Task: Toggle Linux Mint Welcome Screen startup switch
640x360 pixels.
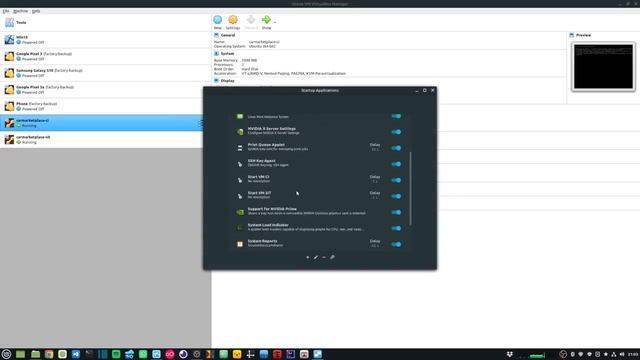Action: pos(396,116)
